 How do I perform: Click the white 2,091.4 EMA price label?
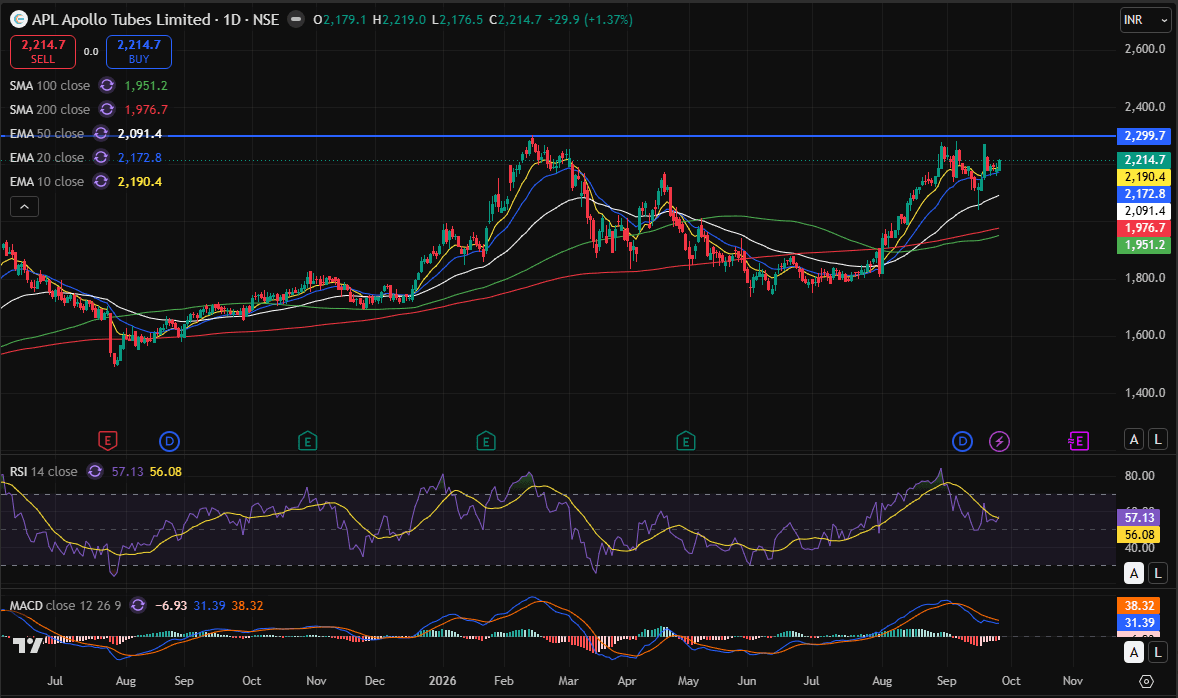click(1144, 211)
